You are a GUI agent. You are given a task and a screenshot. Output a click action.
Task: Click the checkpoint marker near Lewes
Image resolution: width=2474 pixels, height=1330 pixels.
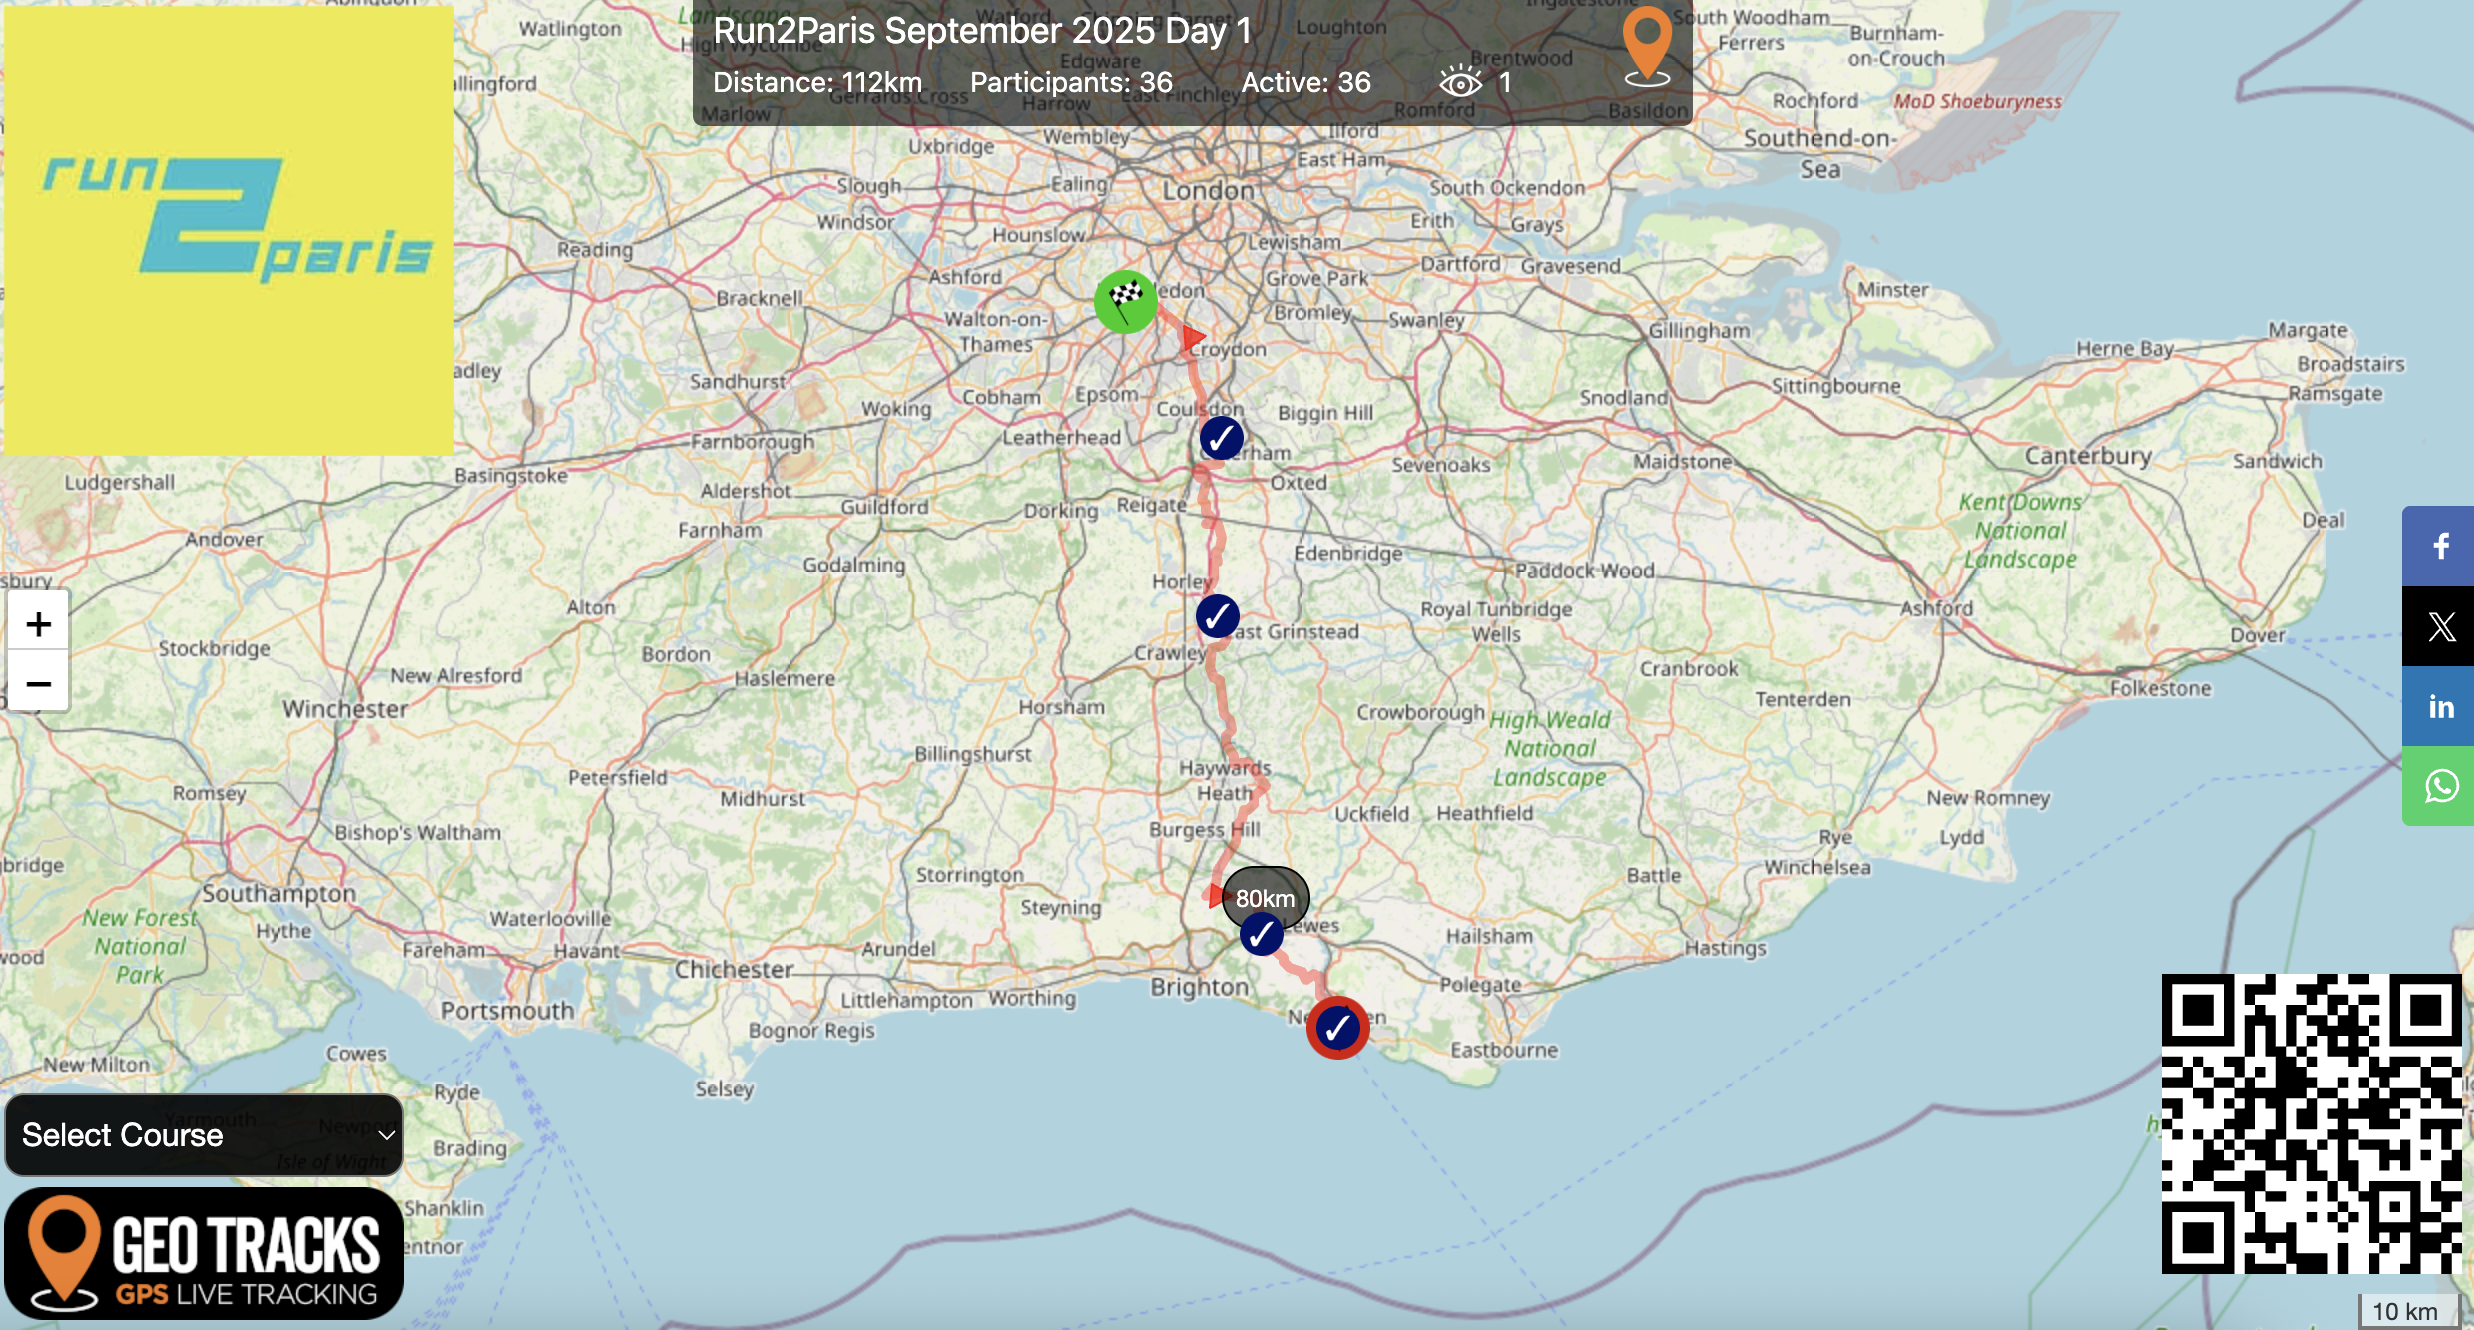[1262, 934]
